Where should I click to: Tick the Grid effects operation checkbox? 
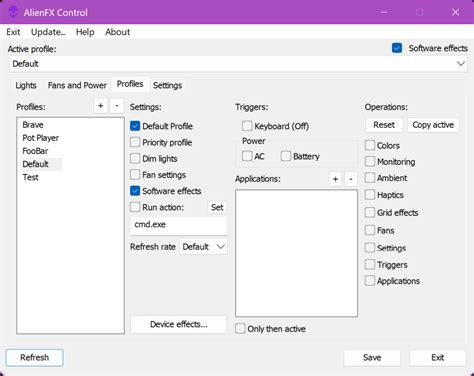[x=370, y=212]
